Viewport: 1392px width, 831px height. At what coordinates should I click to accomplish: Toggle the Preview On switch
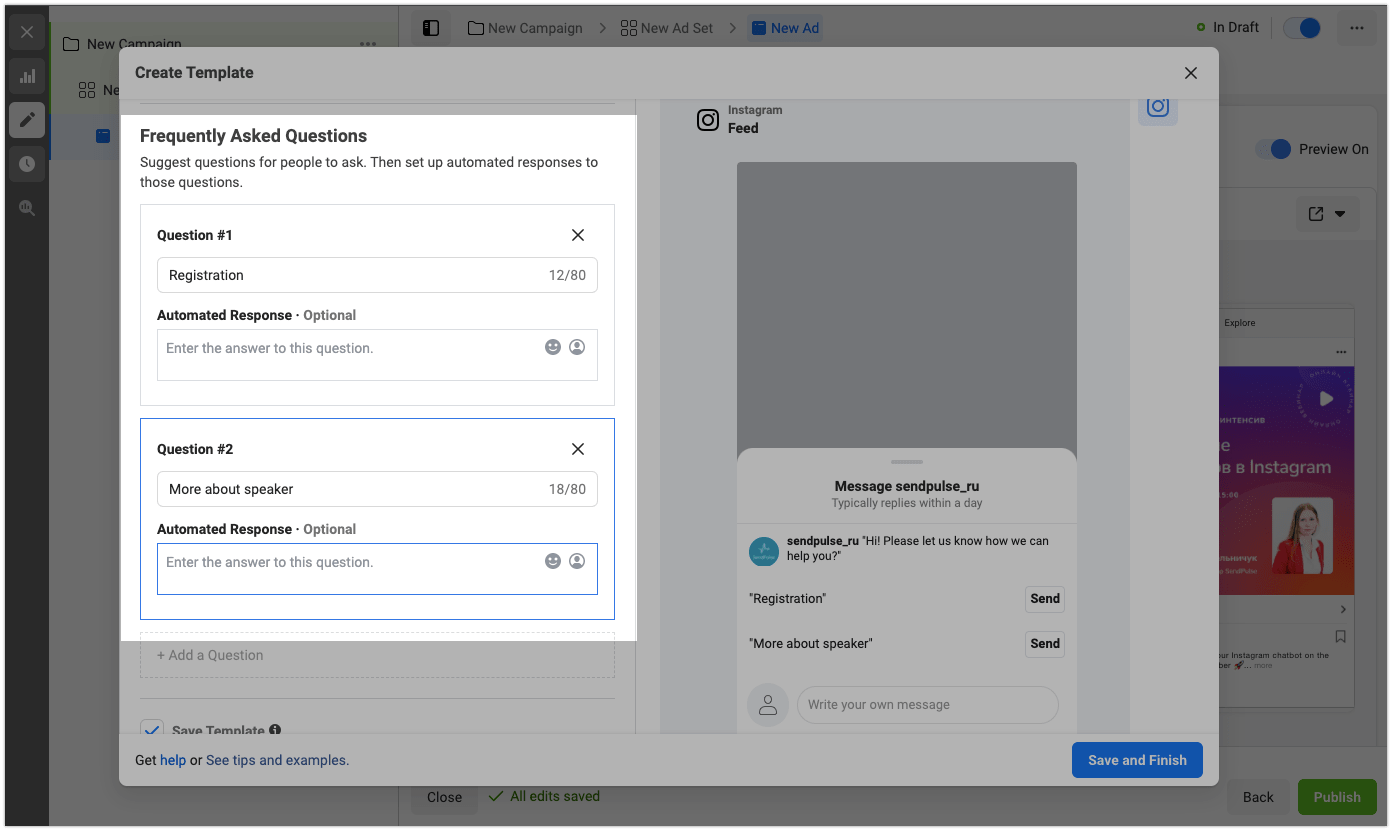(1274, 149)
